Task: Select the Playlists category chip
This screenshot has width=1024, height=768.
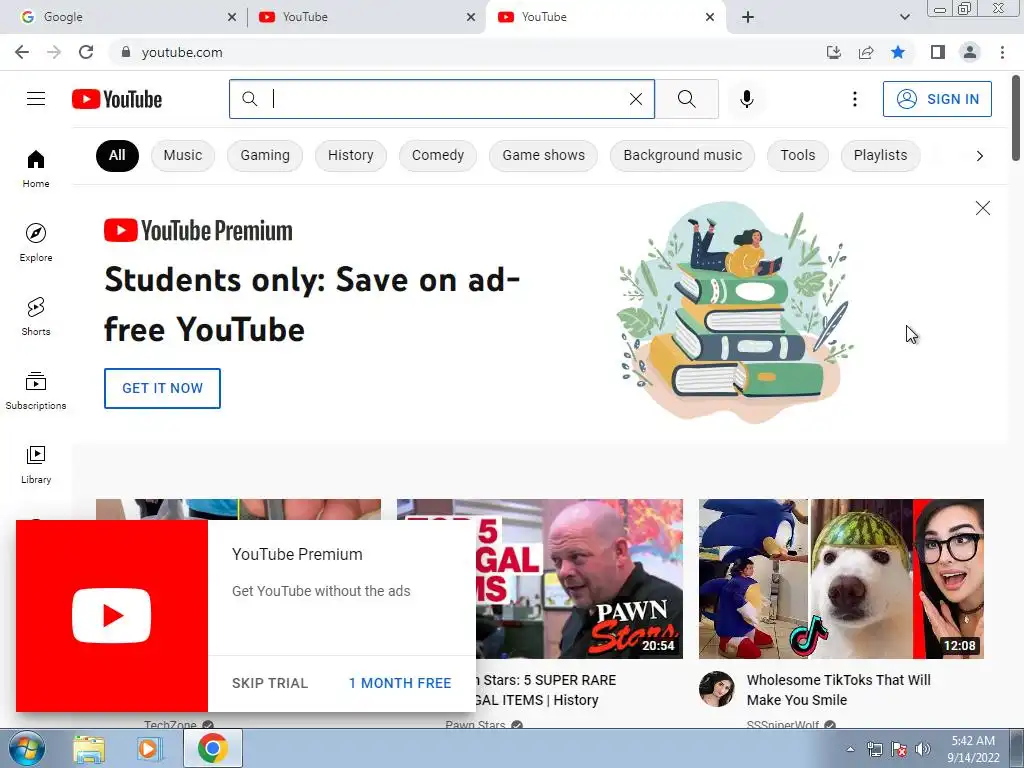Action: click(880, 155)
